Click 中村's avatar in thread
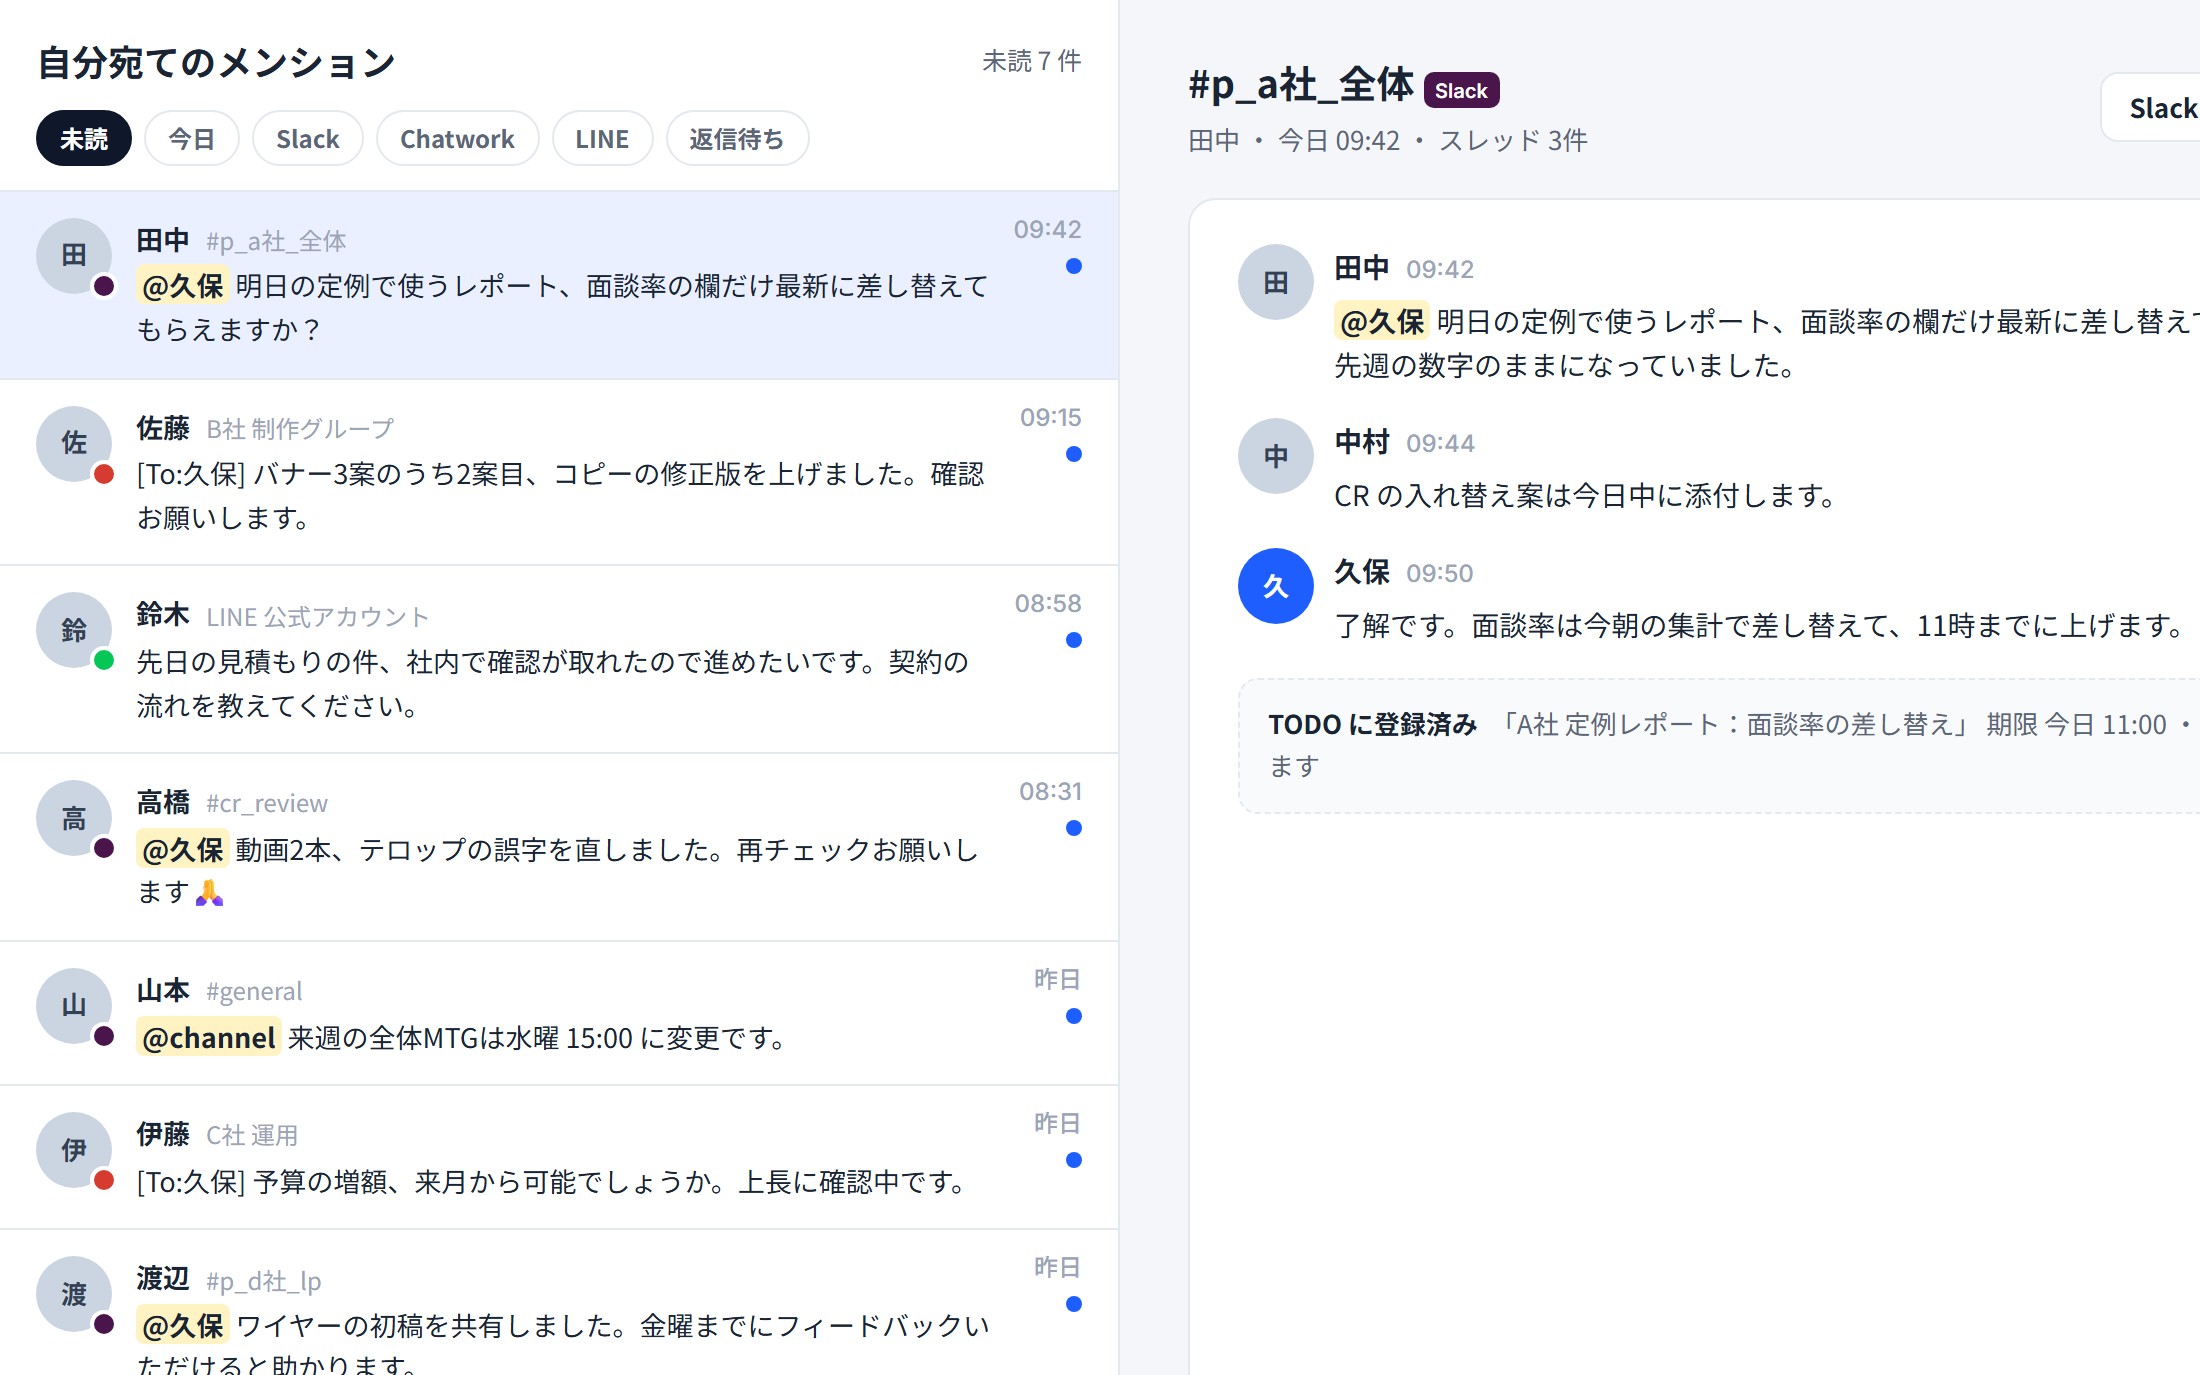Screen dimensions: 2200x1375 pyautogui.click(x=1276, y=456)
